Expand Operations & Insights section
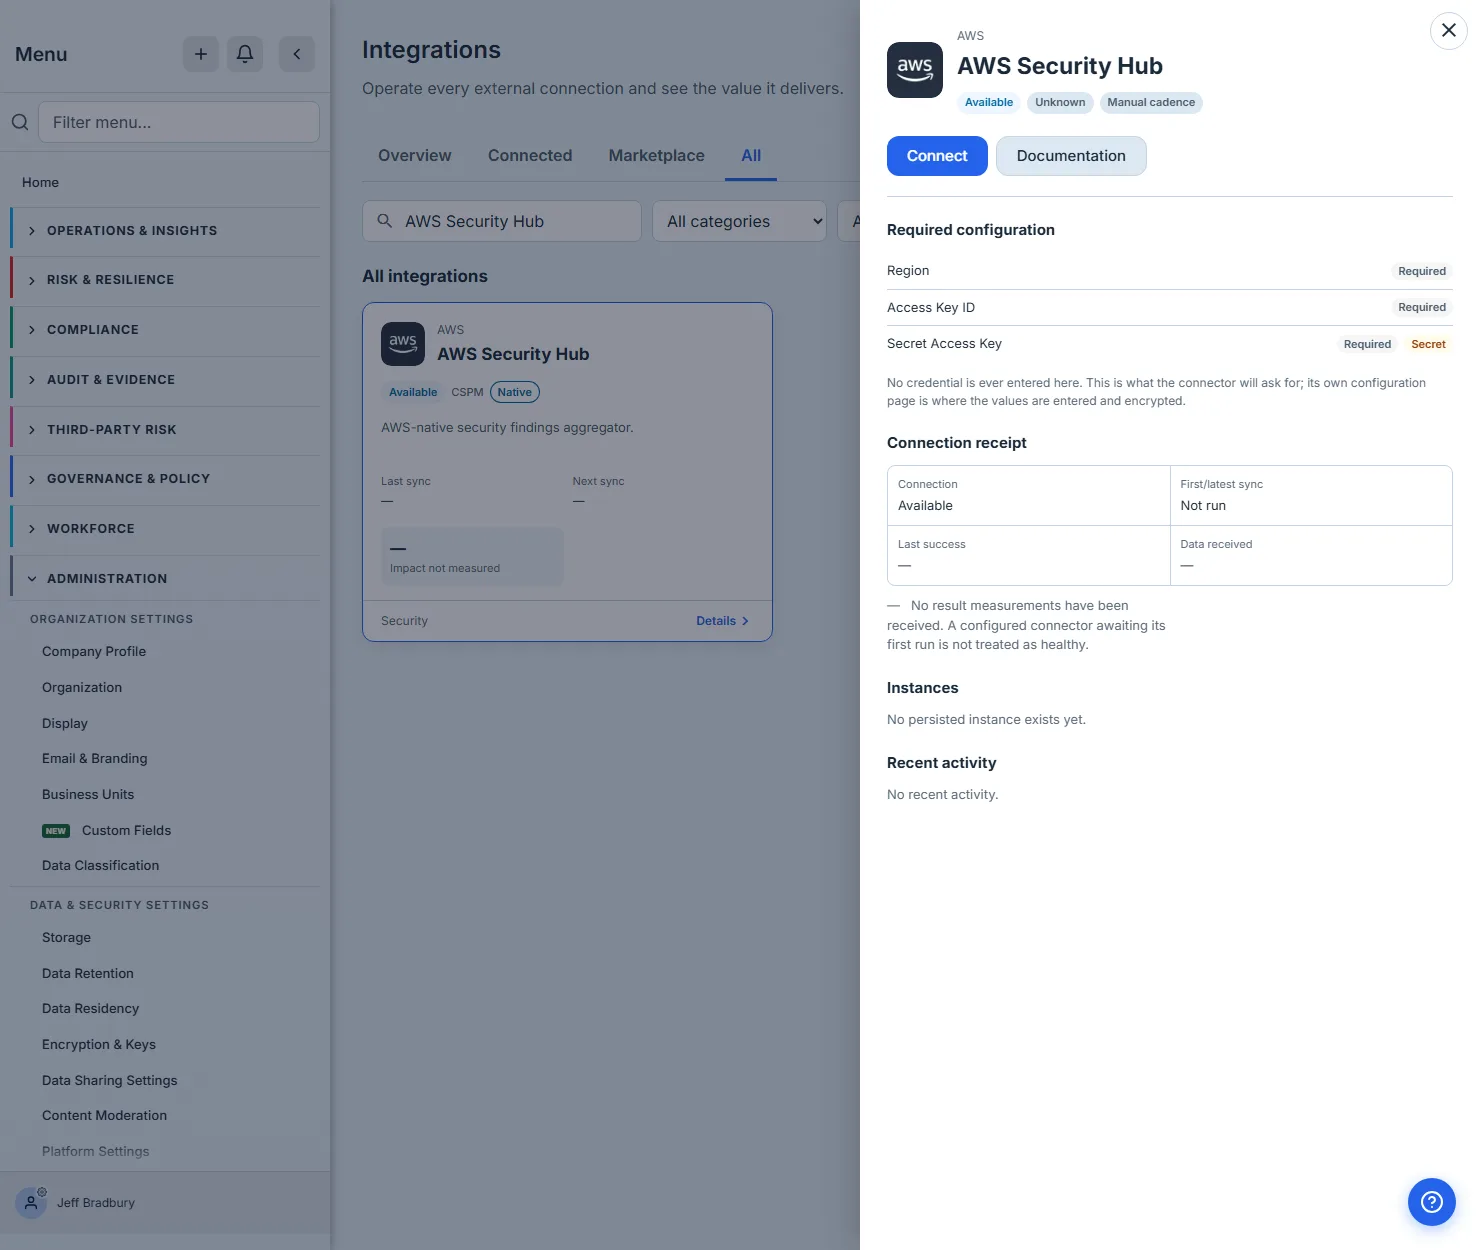The width and height of the screenshot is (1480, 1250). (x=165, y=231)
